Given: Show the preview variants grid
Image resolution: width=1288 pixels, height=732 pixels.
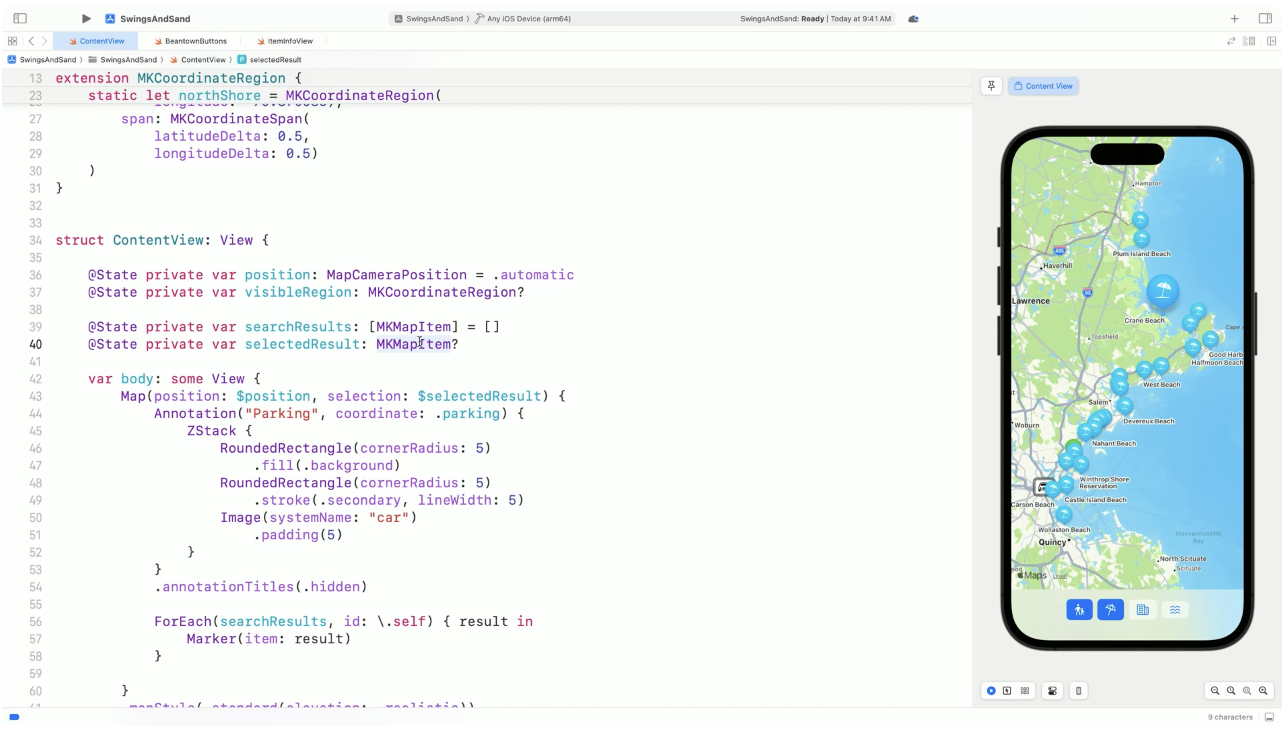Looking at the screenshot, I should pyautogui.click(x=1025, y=691).
